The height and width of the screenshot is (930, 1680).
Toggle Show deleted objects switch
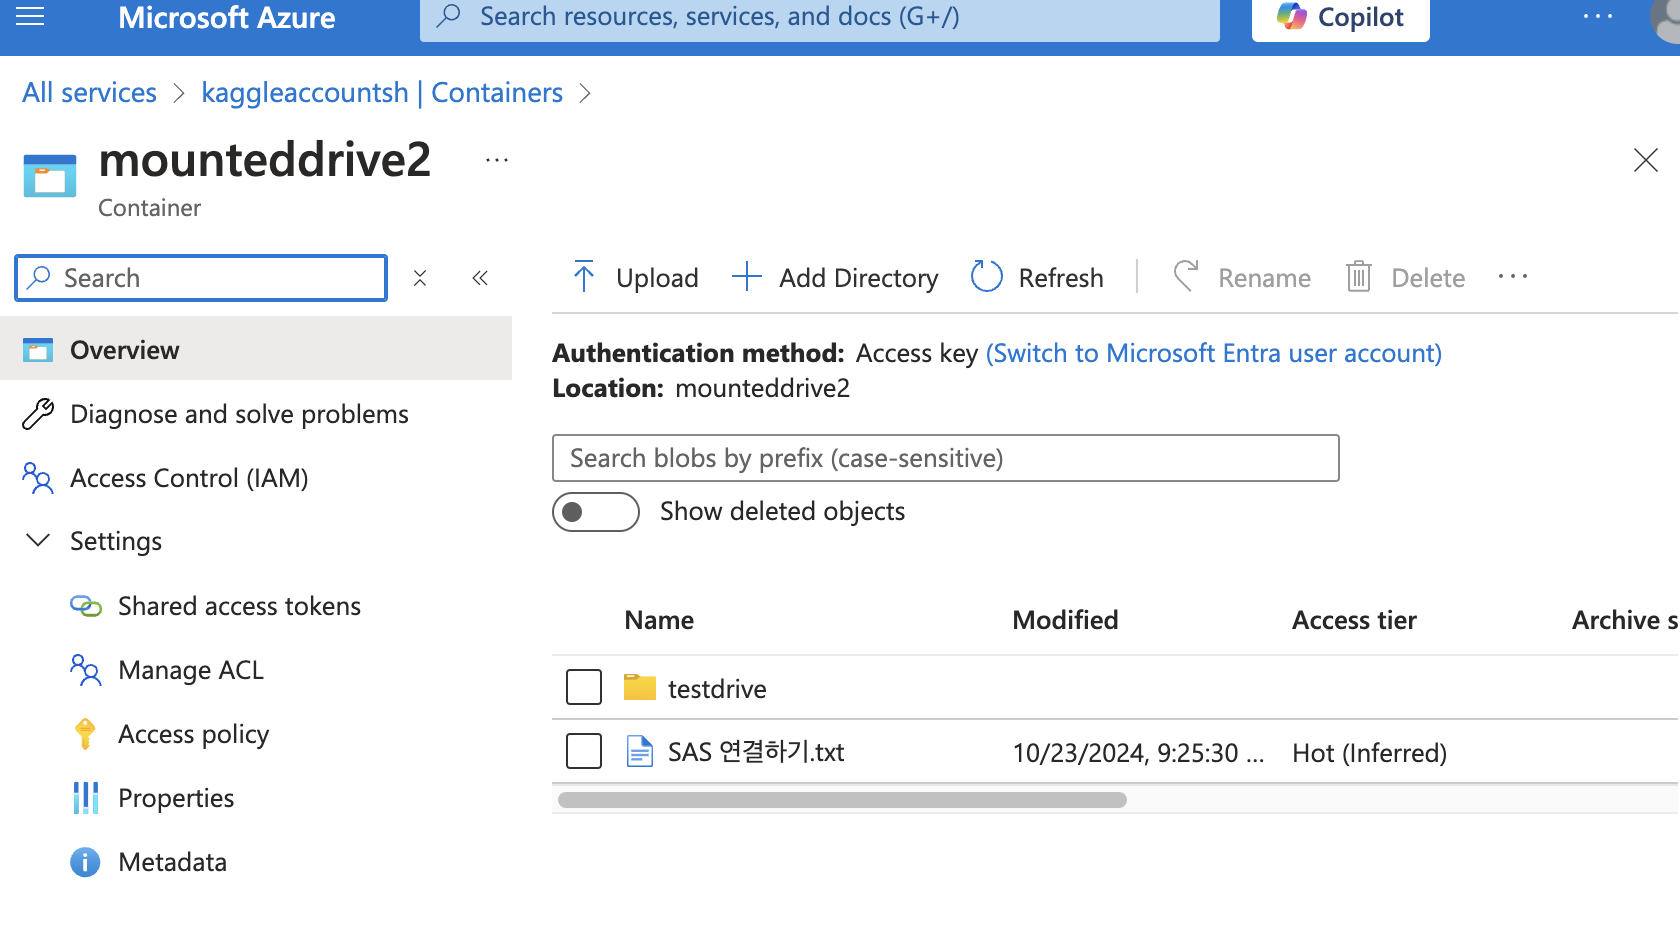(x=596, y=512)
